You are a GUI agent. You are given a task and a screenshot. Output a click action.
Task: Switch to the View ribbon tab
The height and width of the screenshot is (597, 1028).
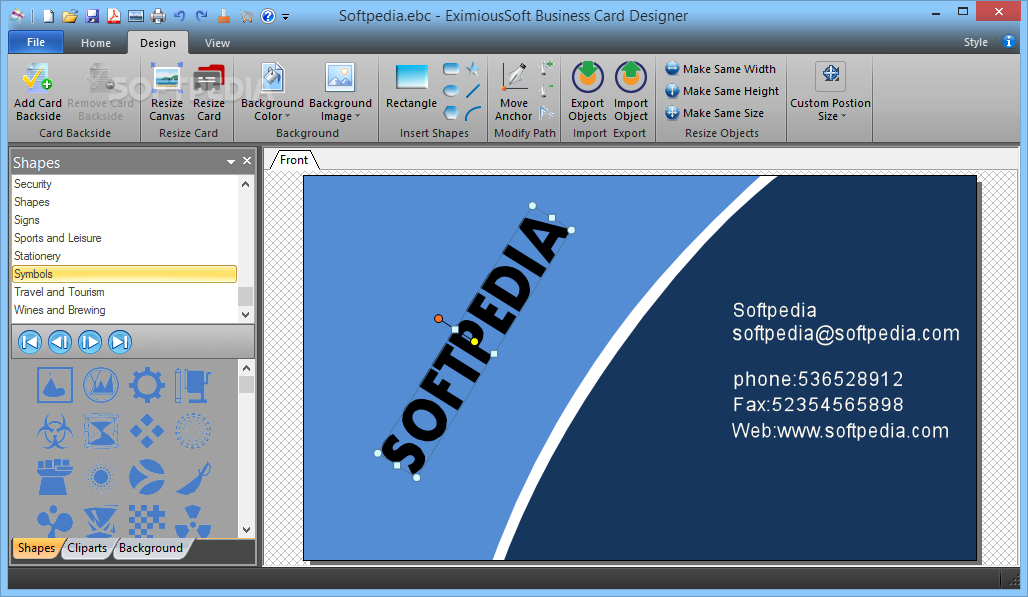pyautogui.click(x=217, y=43)
